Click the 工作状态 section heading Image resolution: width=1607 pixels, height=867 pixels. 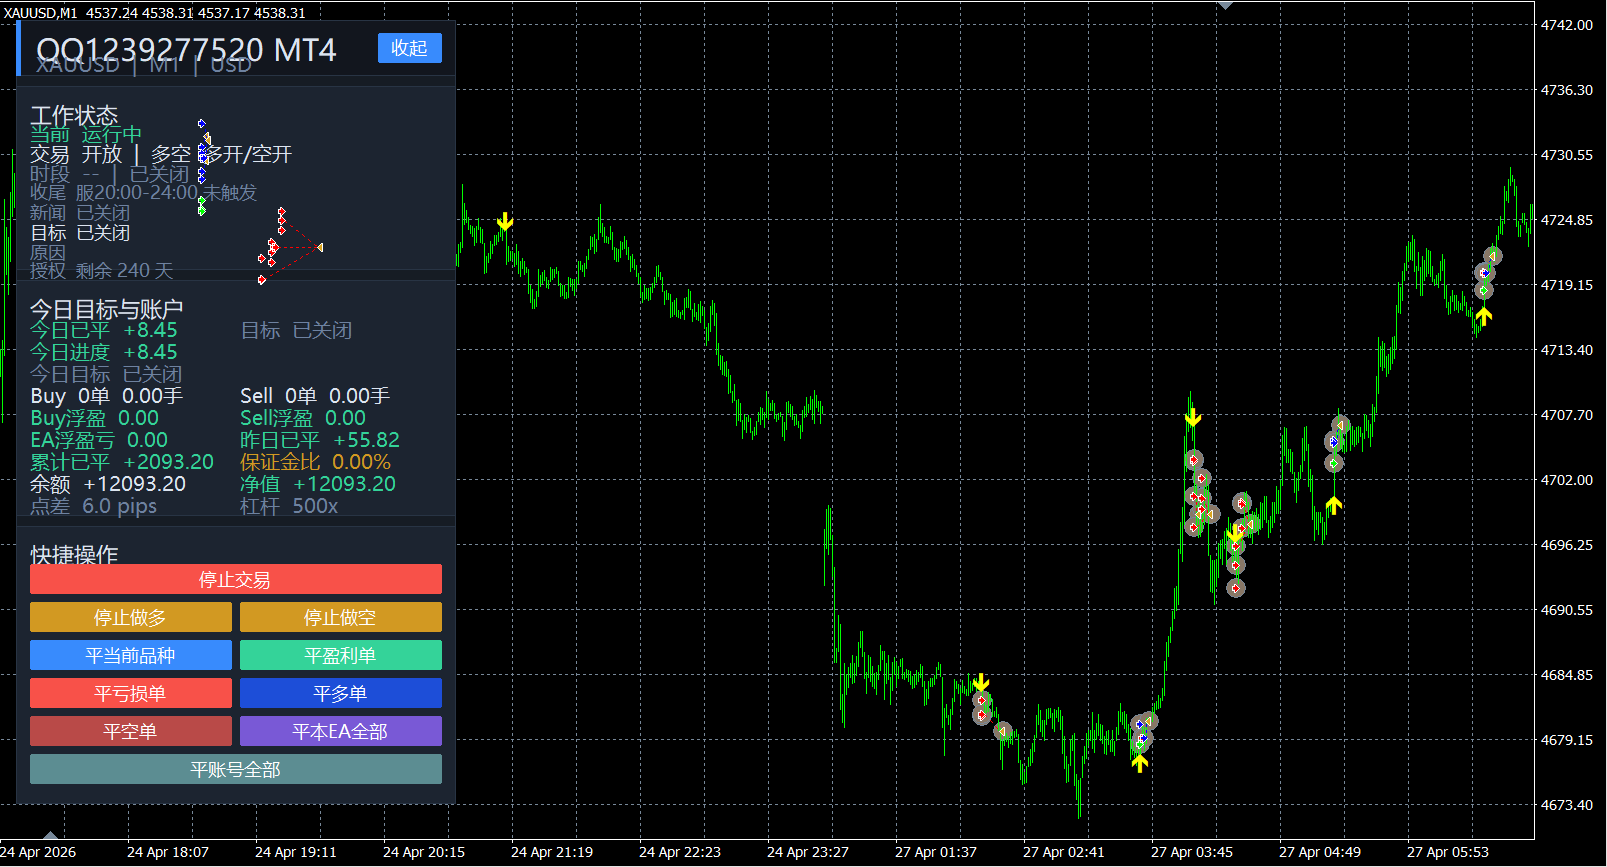(x=74, y=115)
